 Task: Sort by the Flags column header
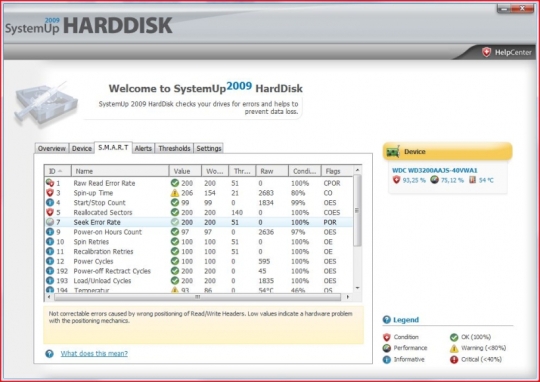pyautogui.click(x=337, y=171)
